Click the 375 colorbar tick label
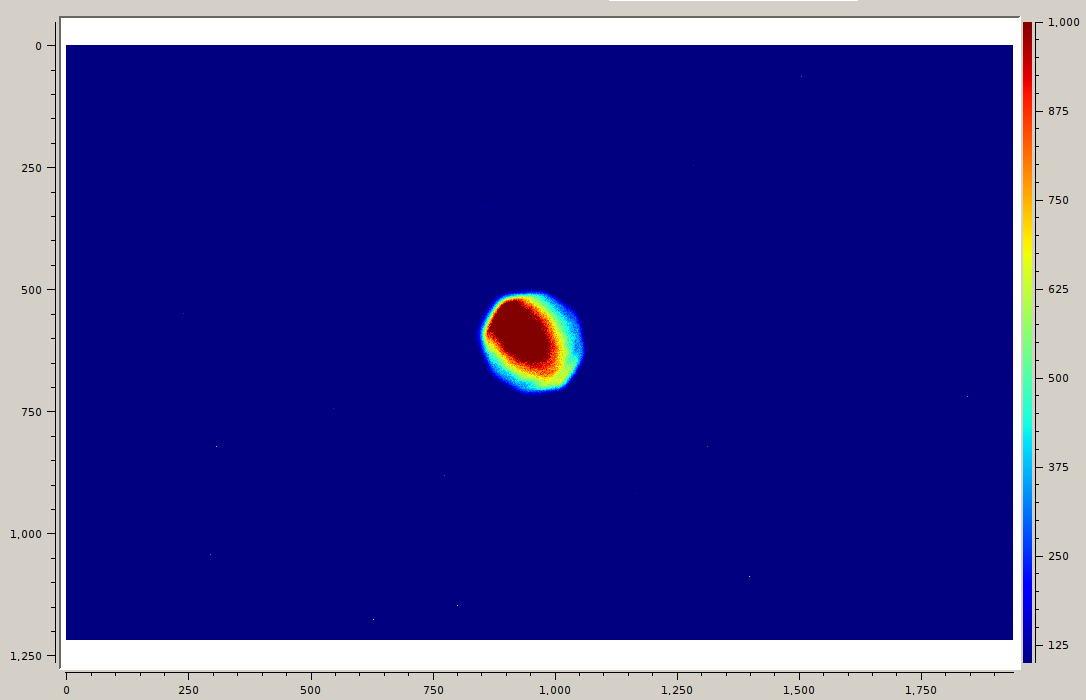 click(x=1058, y=467)
